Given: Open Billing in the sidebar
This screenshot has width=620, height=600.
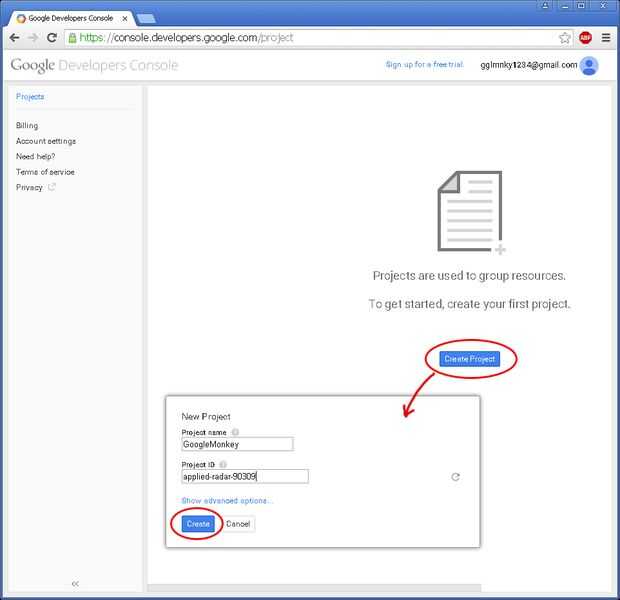Looking at the screenshot, I should click(27, 125).
